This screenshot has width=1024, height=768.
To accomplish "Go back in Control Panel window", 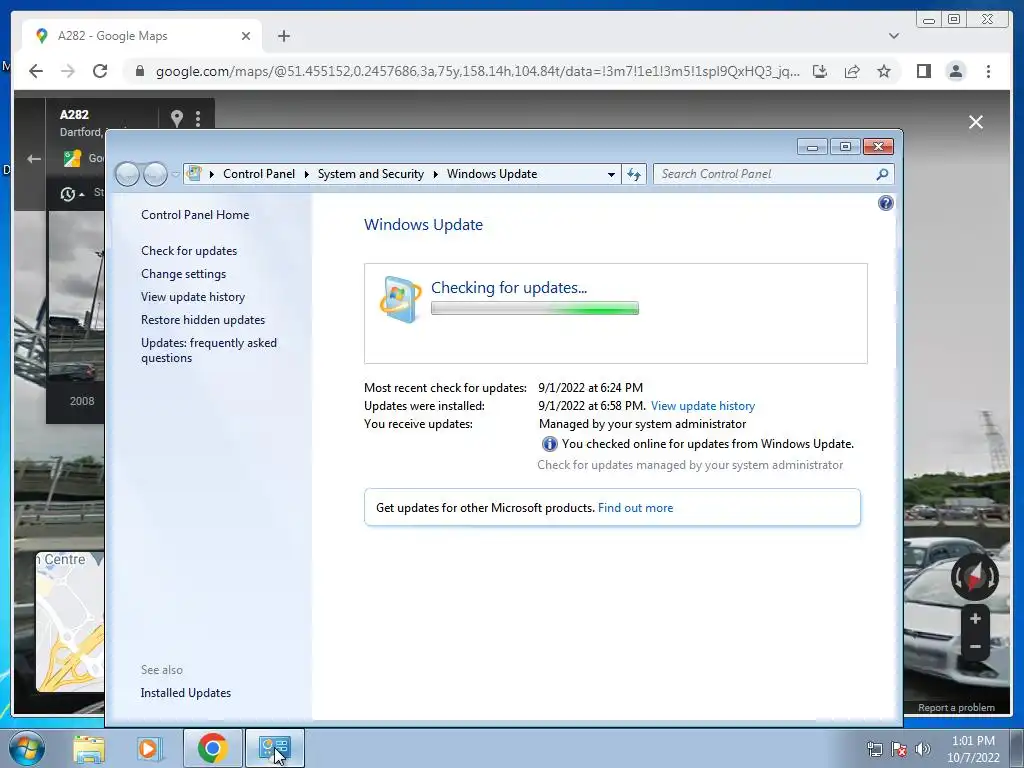I will (x=127, y=174).
